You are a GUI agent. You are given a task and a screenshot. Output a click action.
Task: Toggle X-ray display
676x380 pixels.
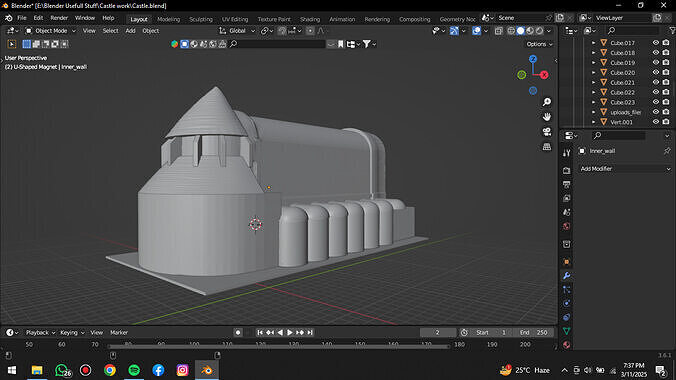[498, 31]
